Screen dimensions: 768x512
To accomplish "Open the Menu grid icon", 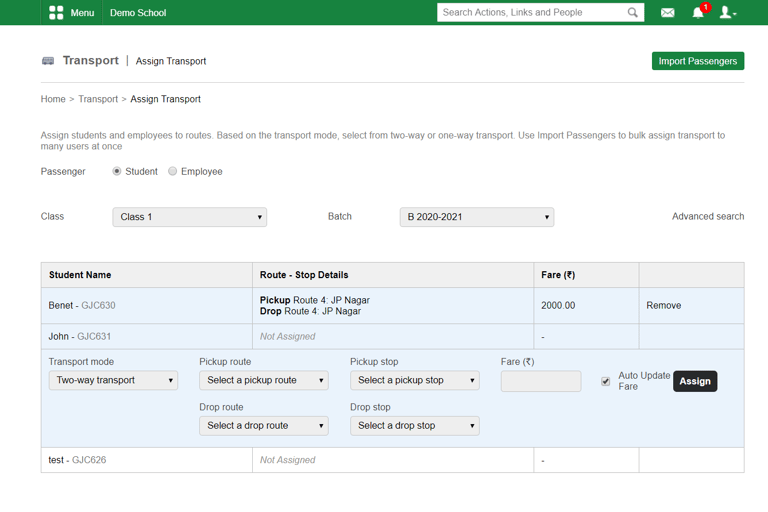I will 56,13.
